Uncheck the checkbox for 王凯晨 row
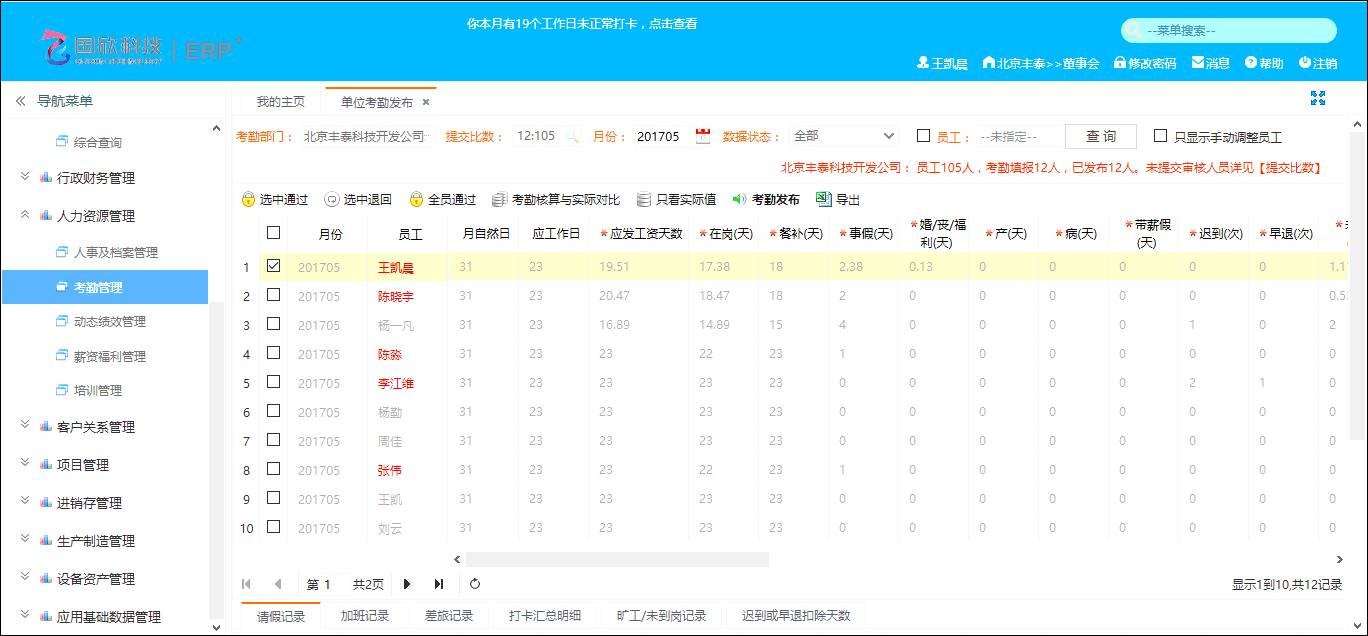This screenshot has width=1368, height=636. coord(273,266)
